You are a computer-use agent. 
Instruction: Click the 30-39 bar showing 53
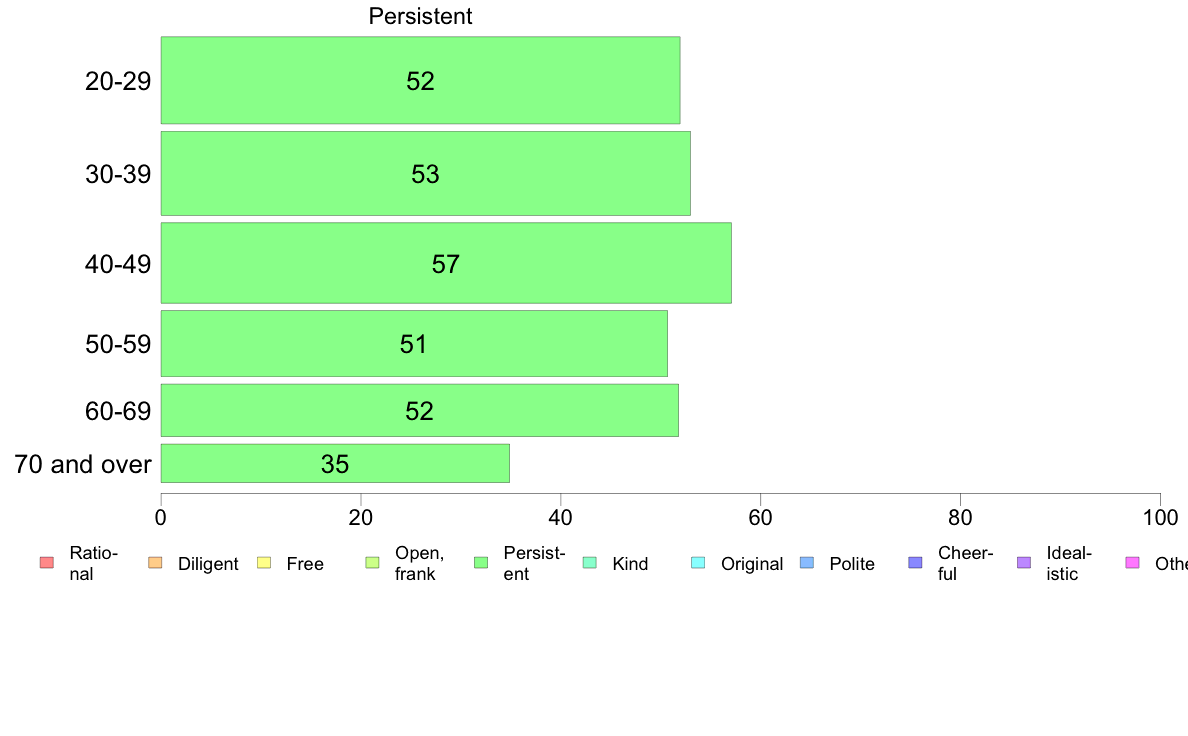pyautogui.click(x=426, y=174)
